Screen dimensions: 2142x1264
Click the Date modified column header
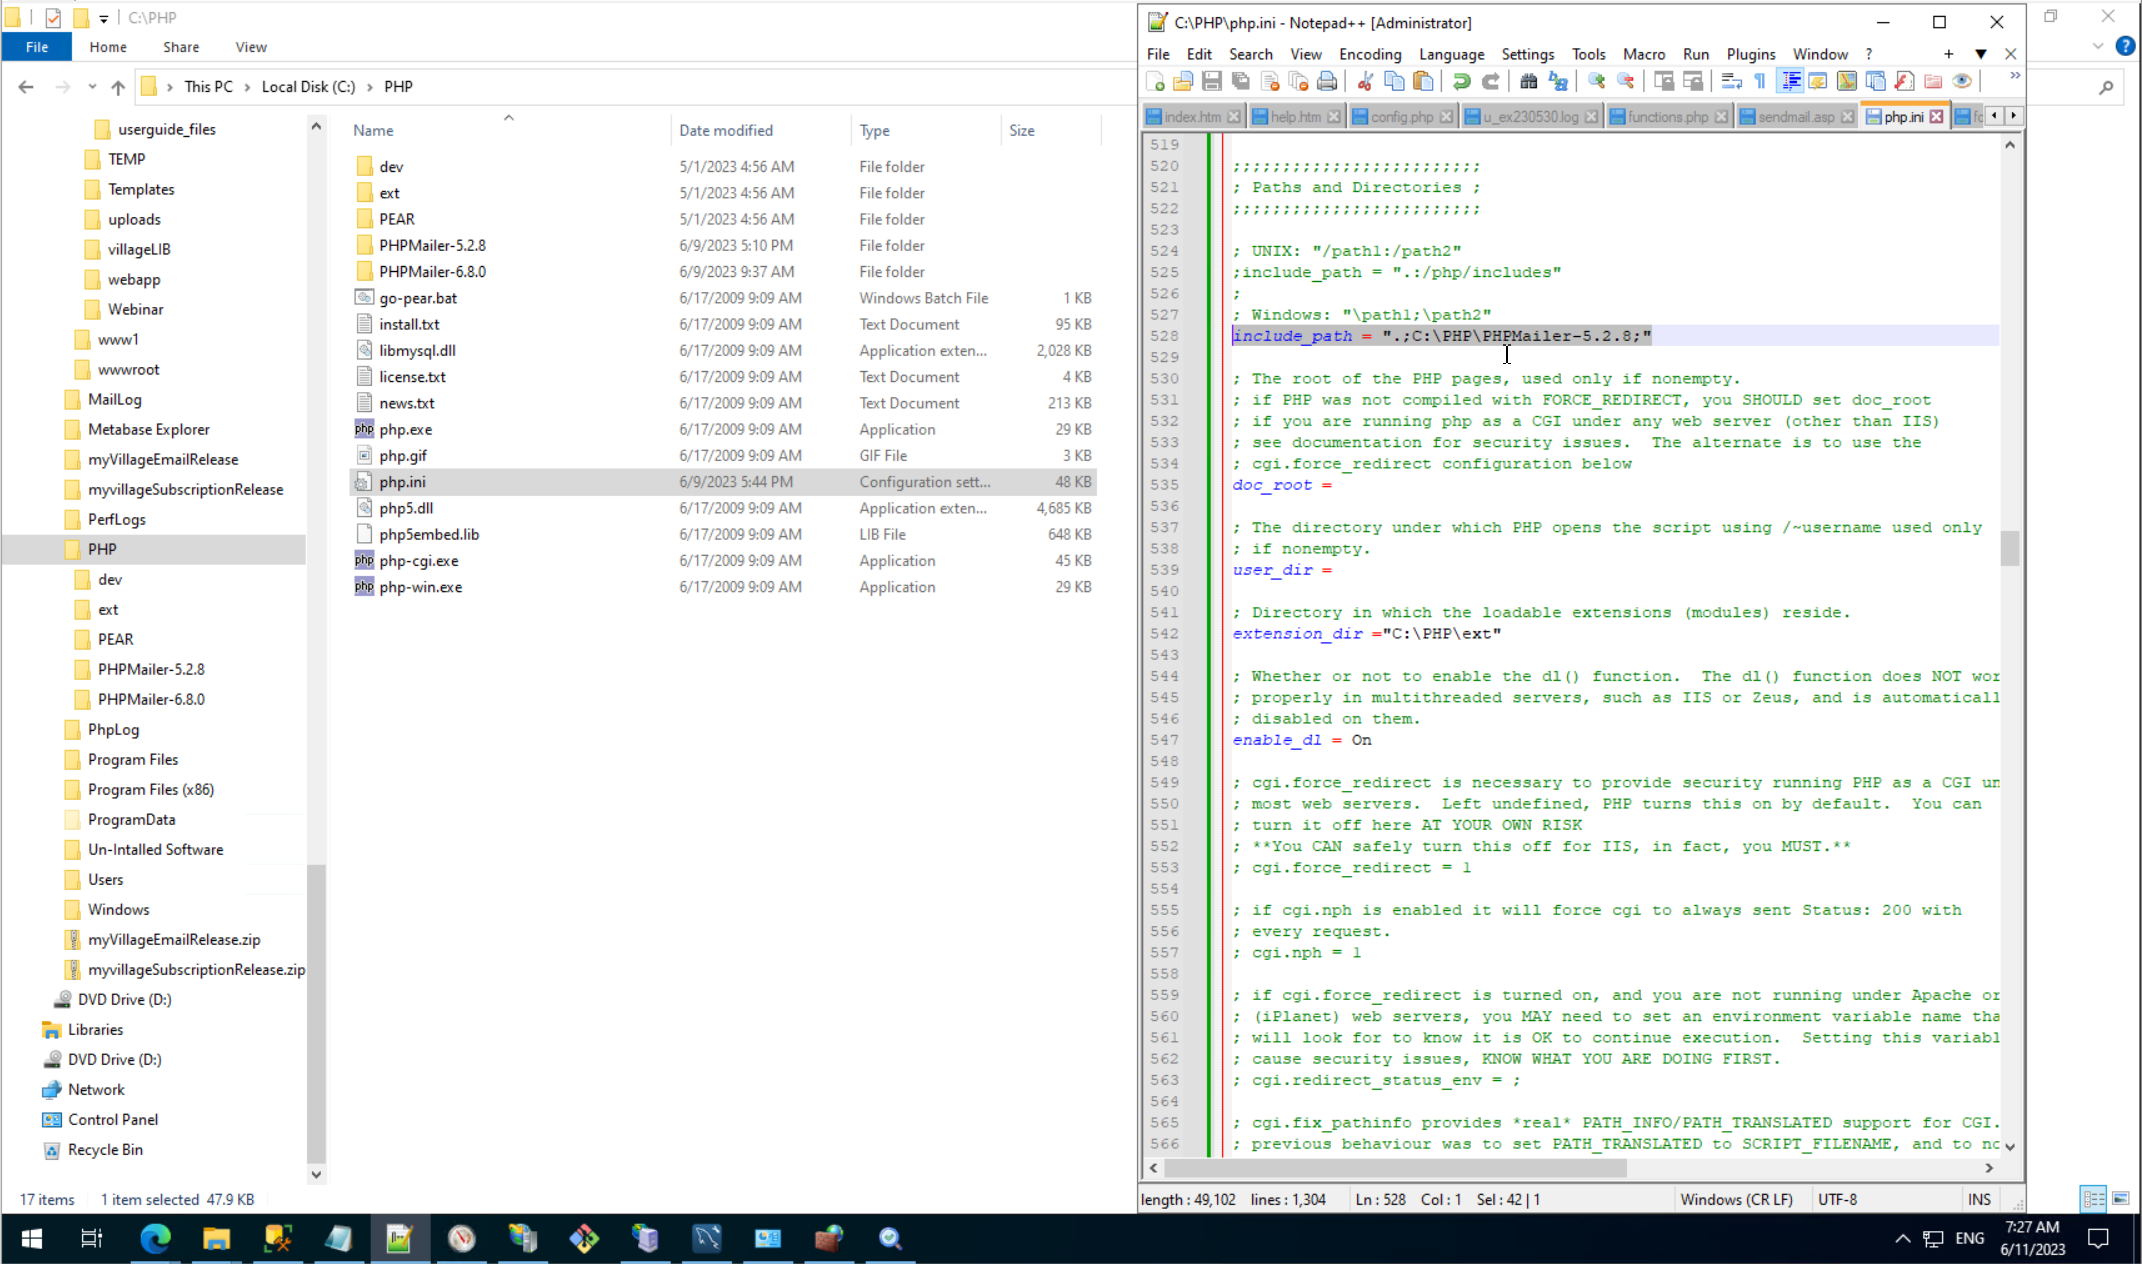point(726,130)
